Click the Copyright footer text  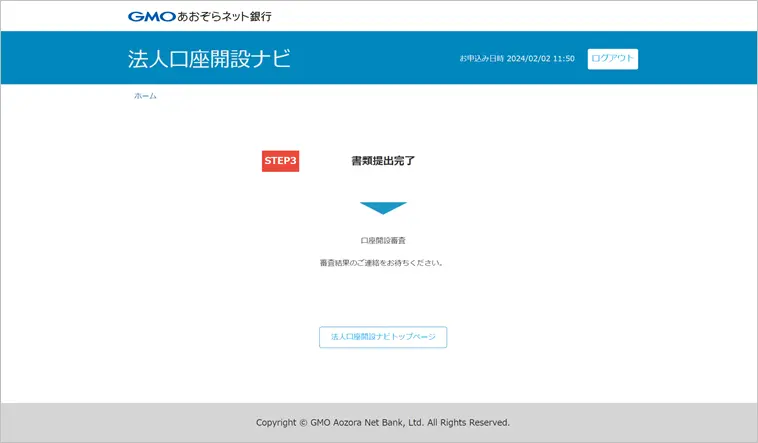tap(276, 423)
